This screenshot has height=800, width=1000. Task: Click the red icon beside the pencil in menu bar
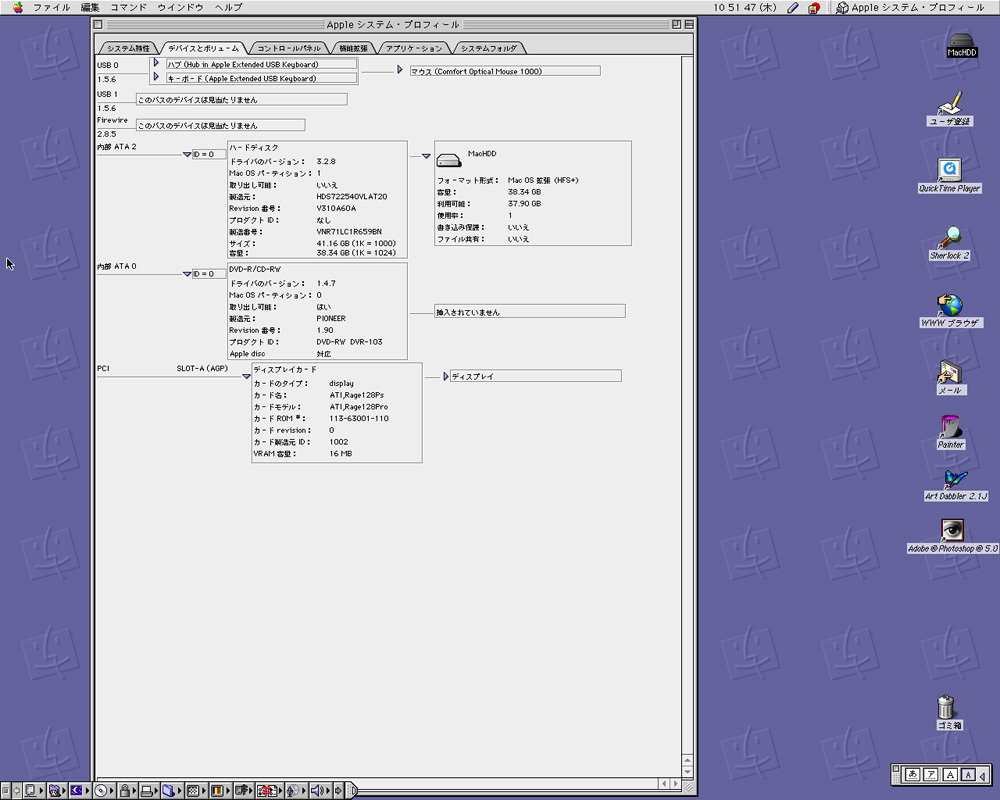click(814, 8)
